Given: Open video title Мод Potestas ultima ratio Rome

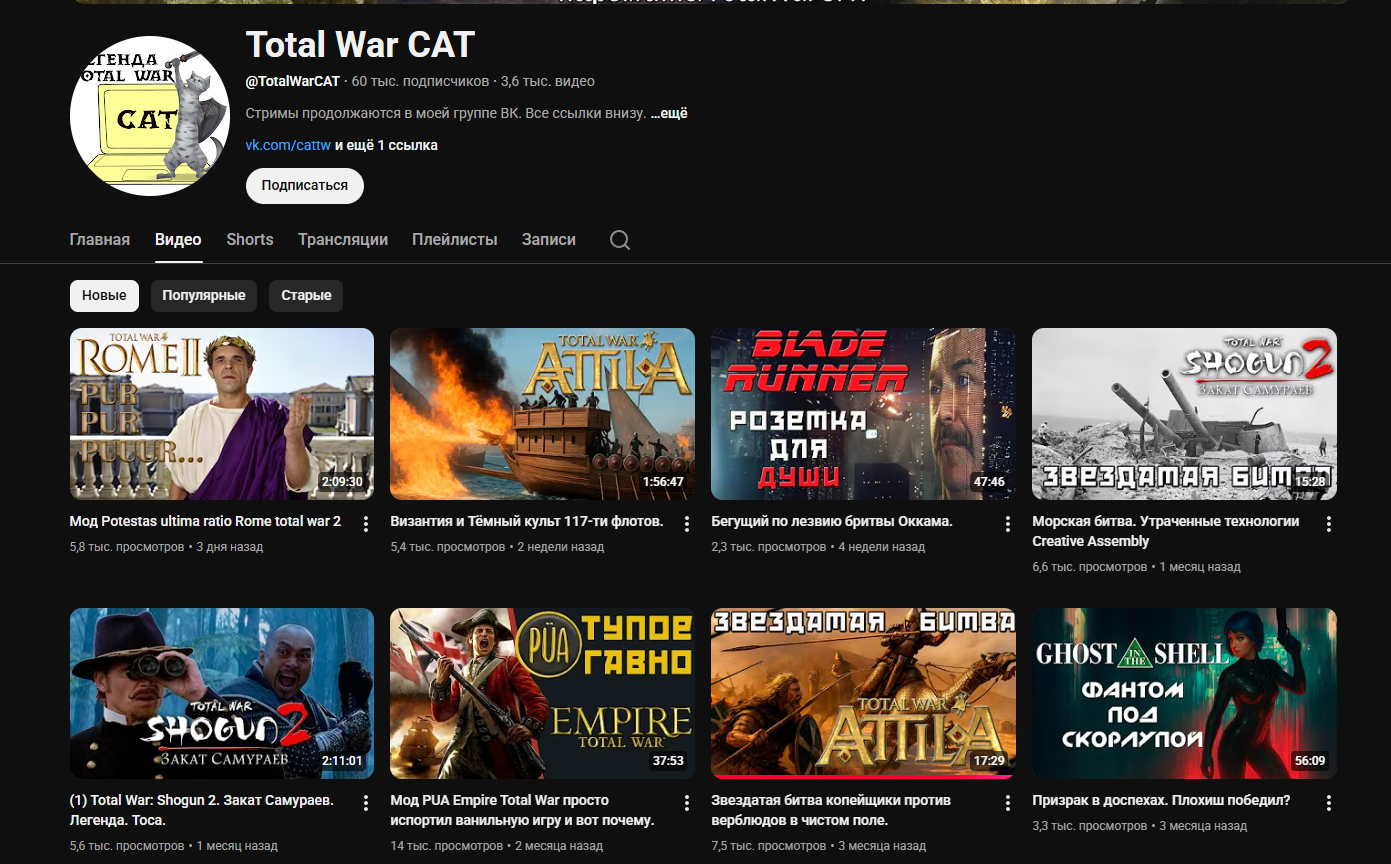Looking at the screenshot, I should click(205, 521).
